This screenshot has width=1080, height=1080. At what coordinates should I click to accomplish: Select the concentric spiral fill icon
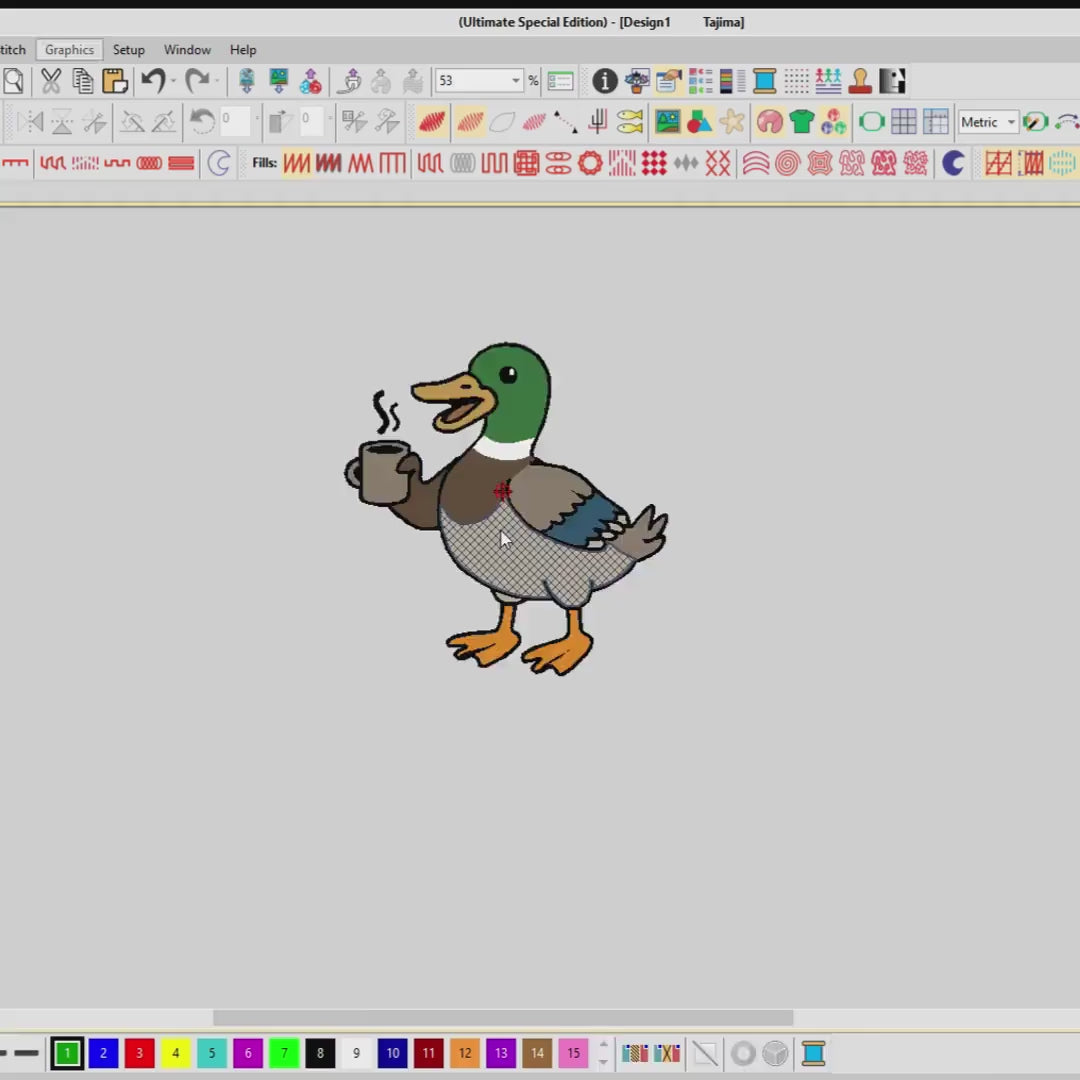[x=788, y=163]
